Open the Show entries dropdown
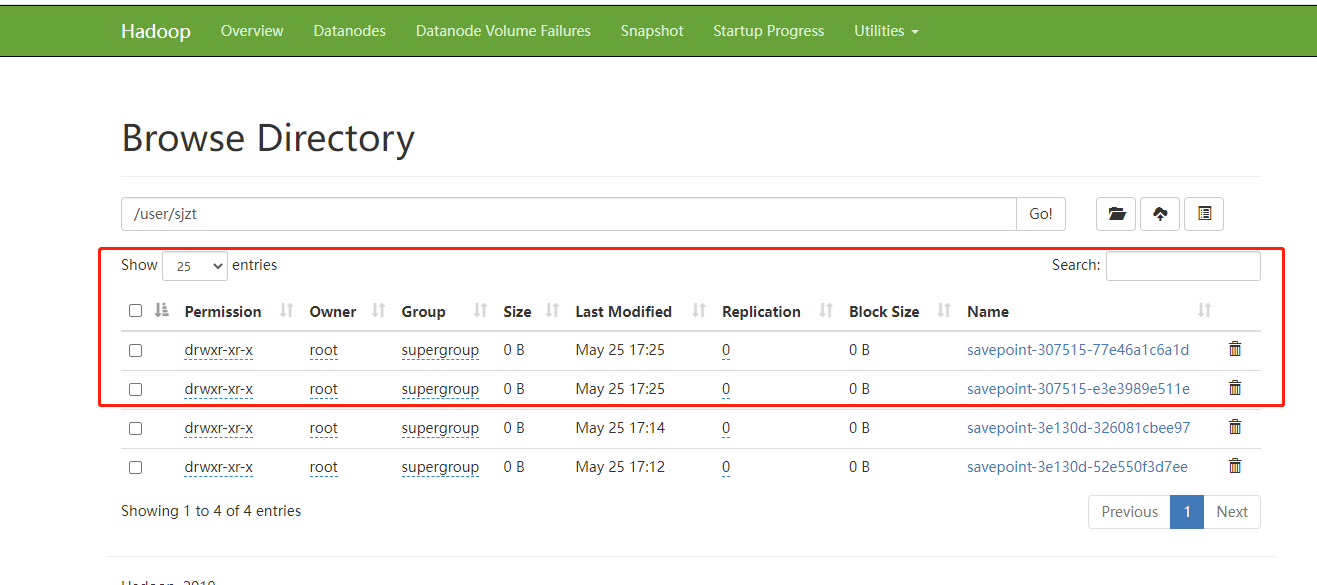Image resolution: width=1317 pixels, height=585 pixels. [x=194, y=265]
